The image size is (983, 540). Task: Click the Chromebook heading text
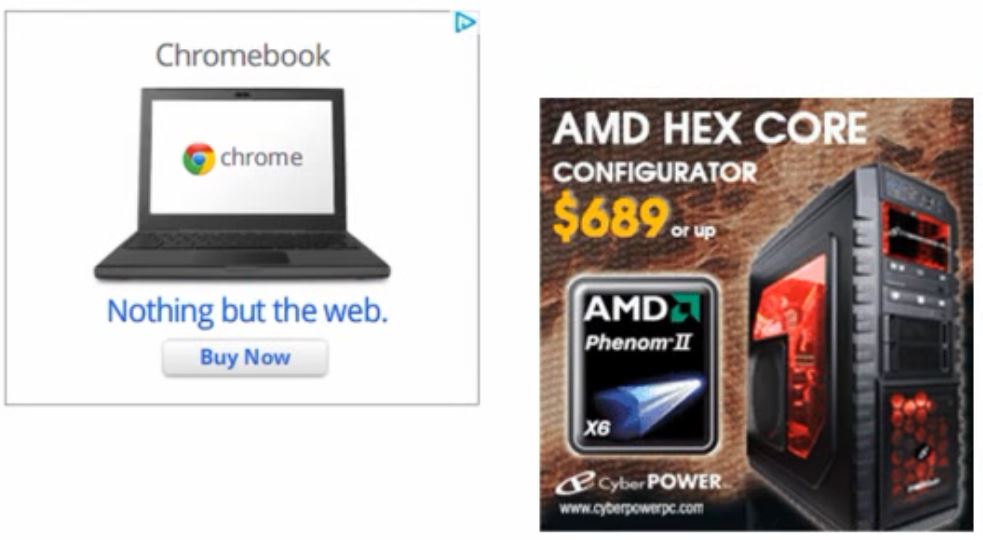coord(243,55)
